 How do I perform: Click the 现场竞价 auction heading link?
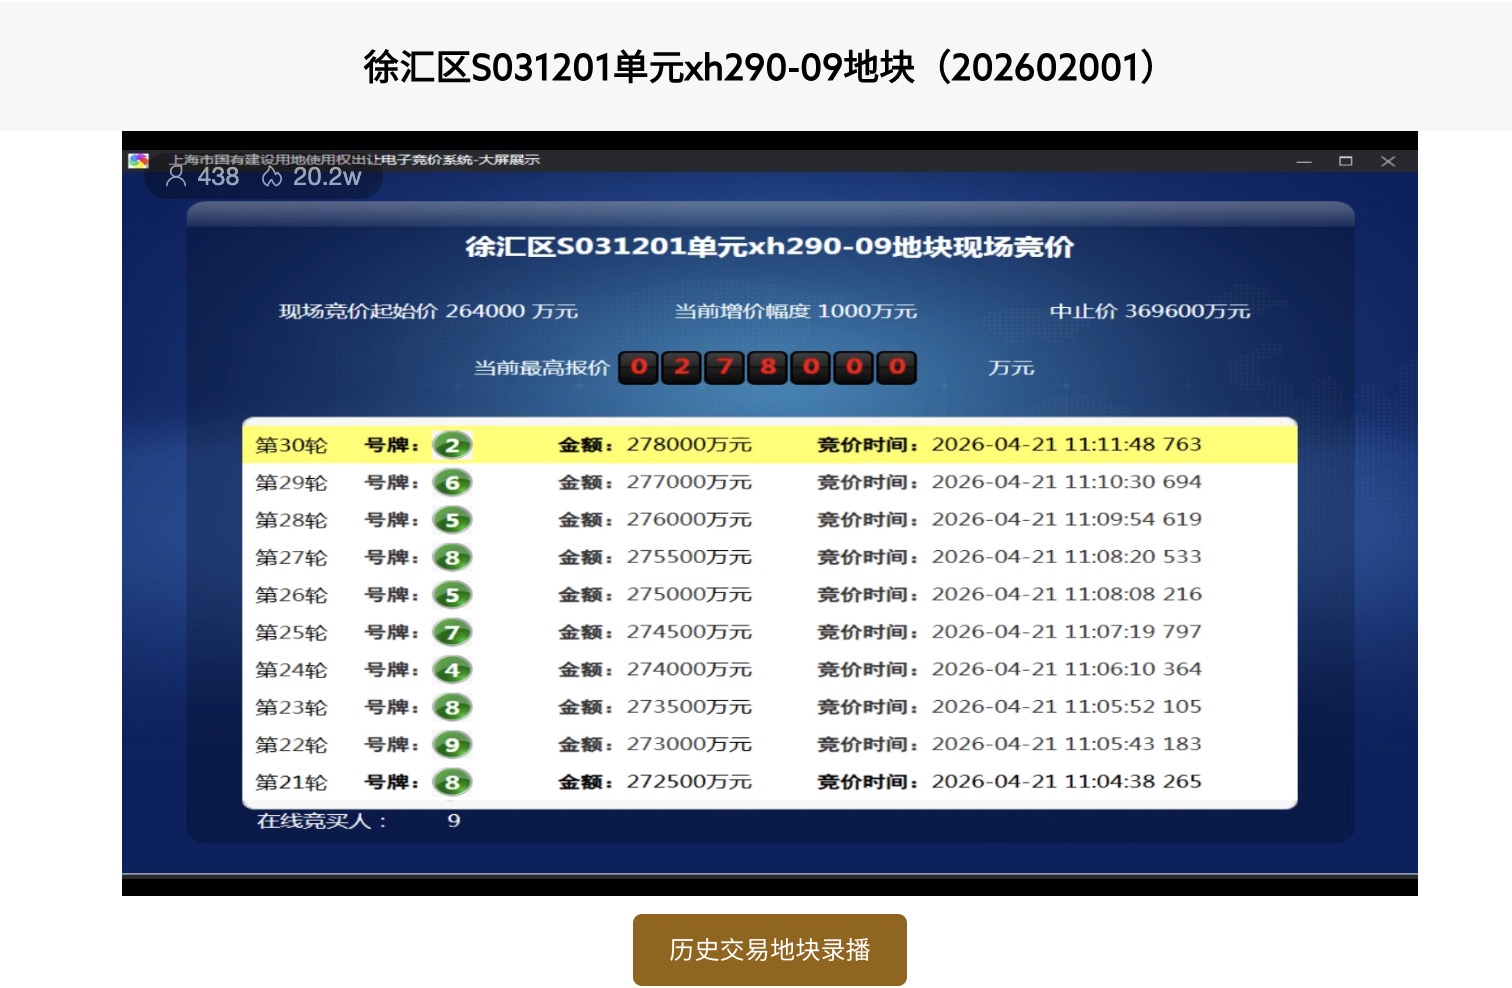[770, 247]
